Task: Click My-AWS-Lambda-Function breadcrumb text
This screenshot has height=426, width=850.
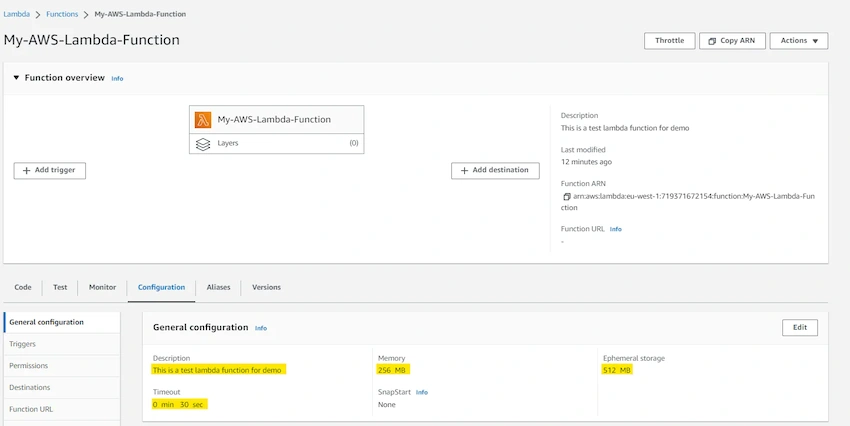Action: [140, 14]
